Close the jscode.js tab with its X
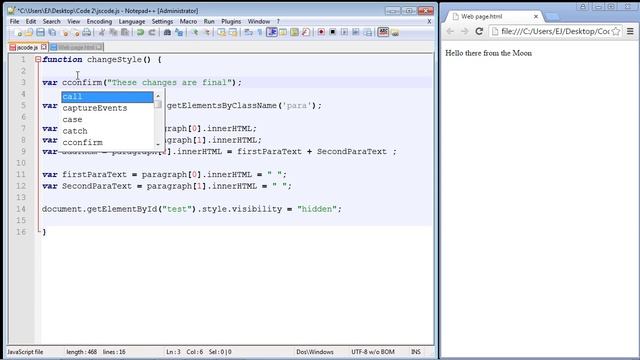 (44, 47)
